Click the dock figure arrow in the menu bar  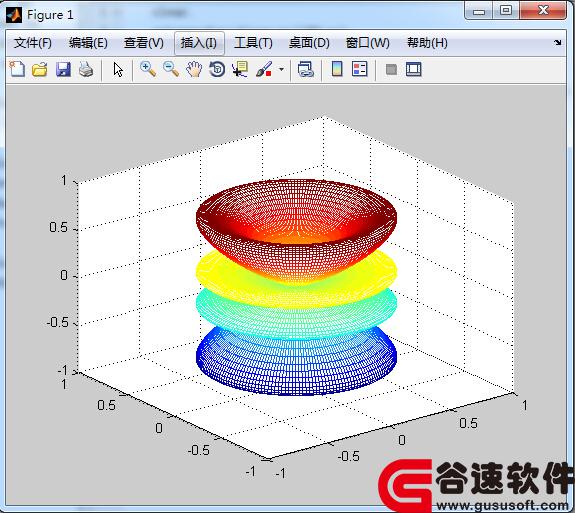(x=558, y=43)
